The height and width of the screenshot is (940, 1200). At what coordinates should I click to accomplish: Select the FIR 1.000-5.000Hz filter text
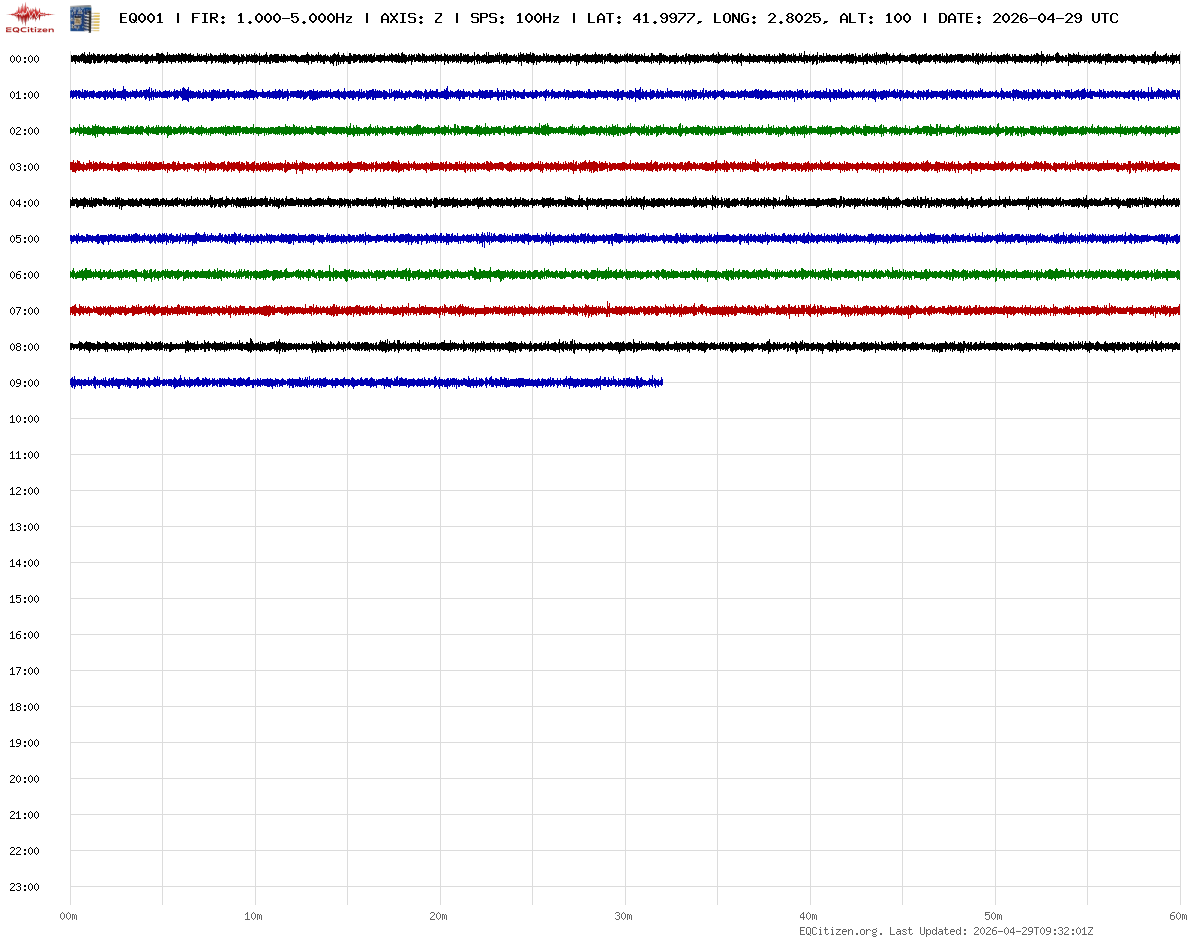[271, 19]
